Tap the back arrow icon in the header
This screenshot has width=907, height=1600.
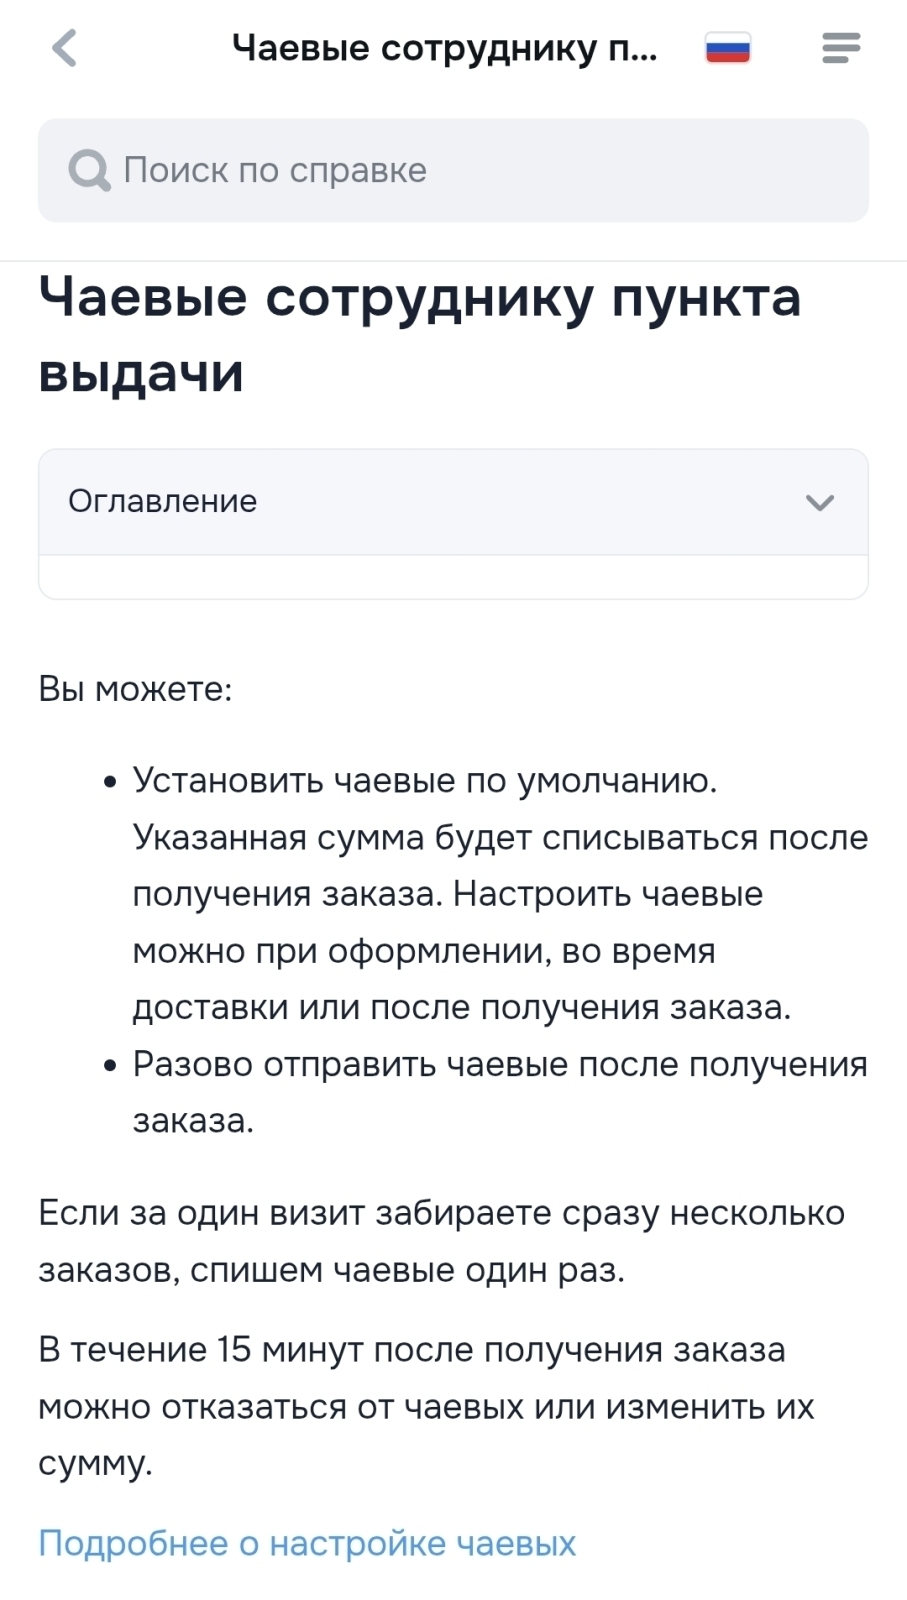tap(64, 48)
